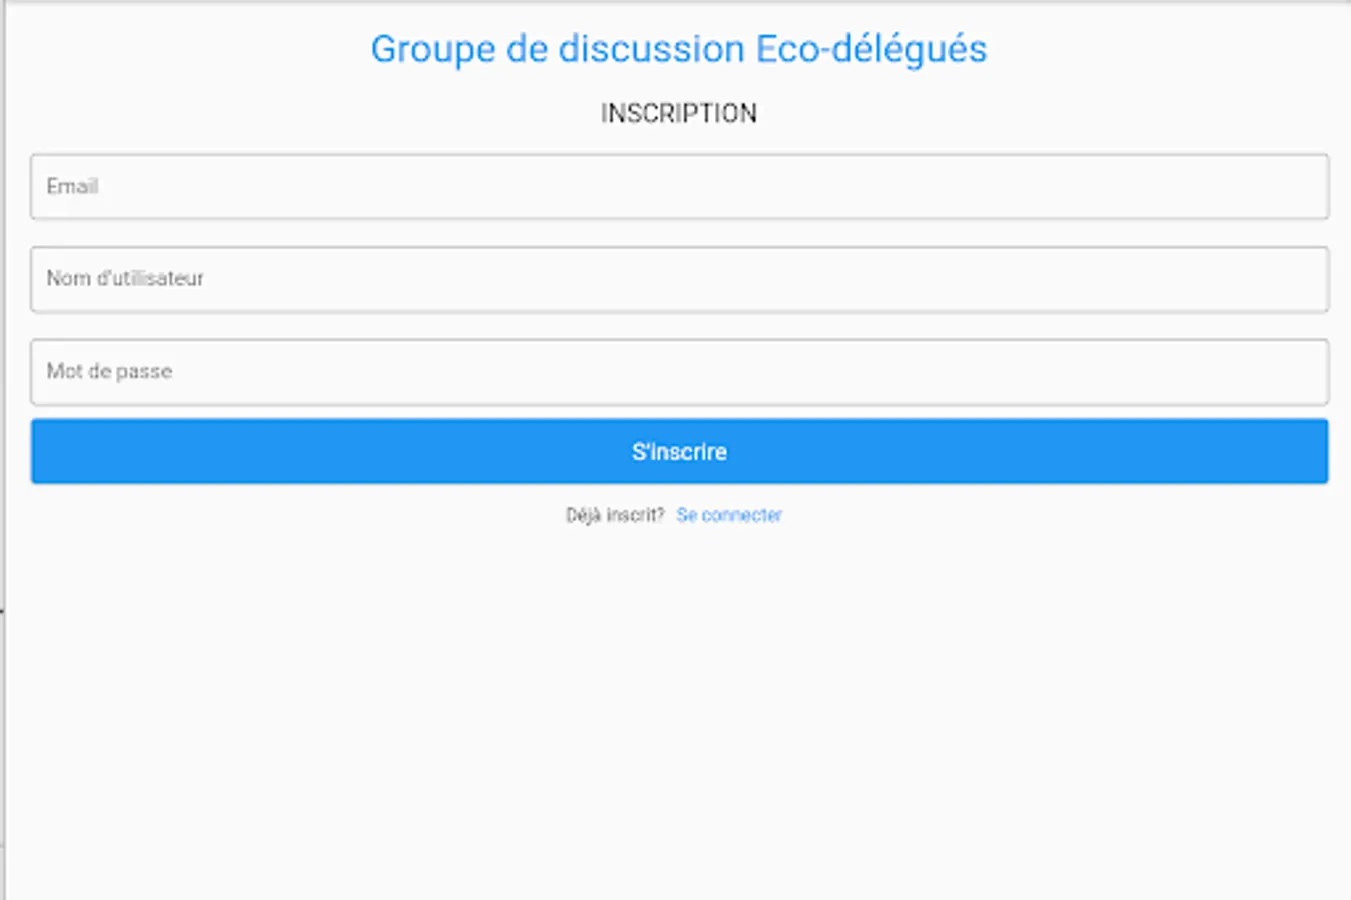Click the S'inscrire label on the button
This screenshot has width=1351, height=900.
[679, 452]
